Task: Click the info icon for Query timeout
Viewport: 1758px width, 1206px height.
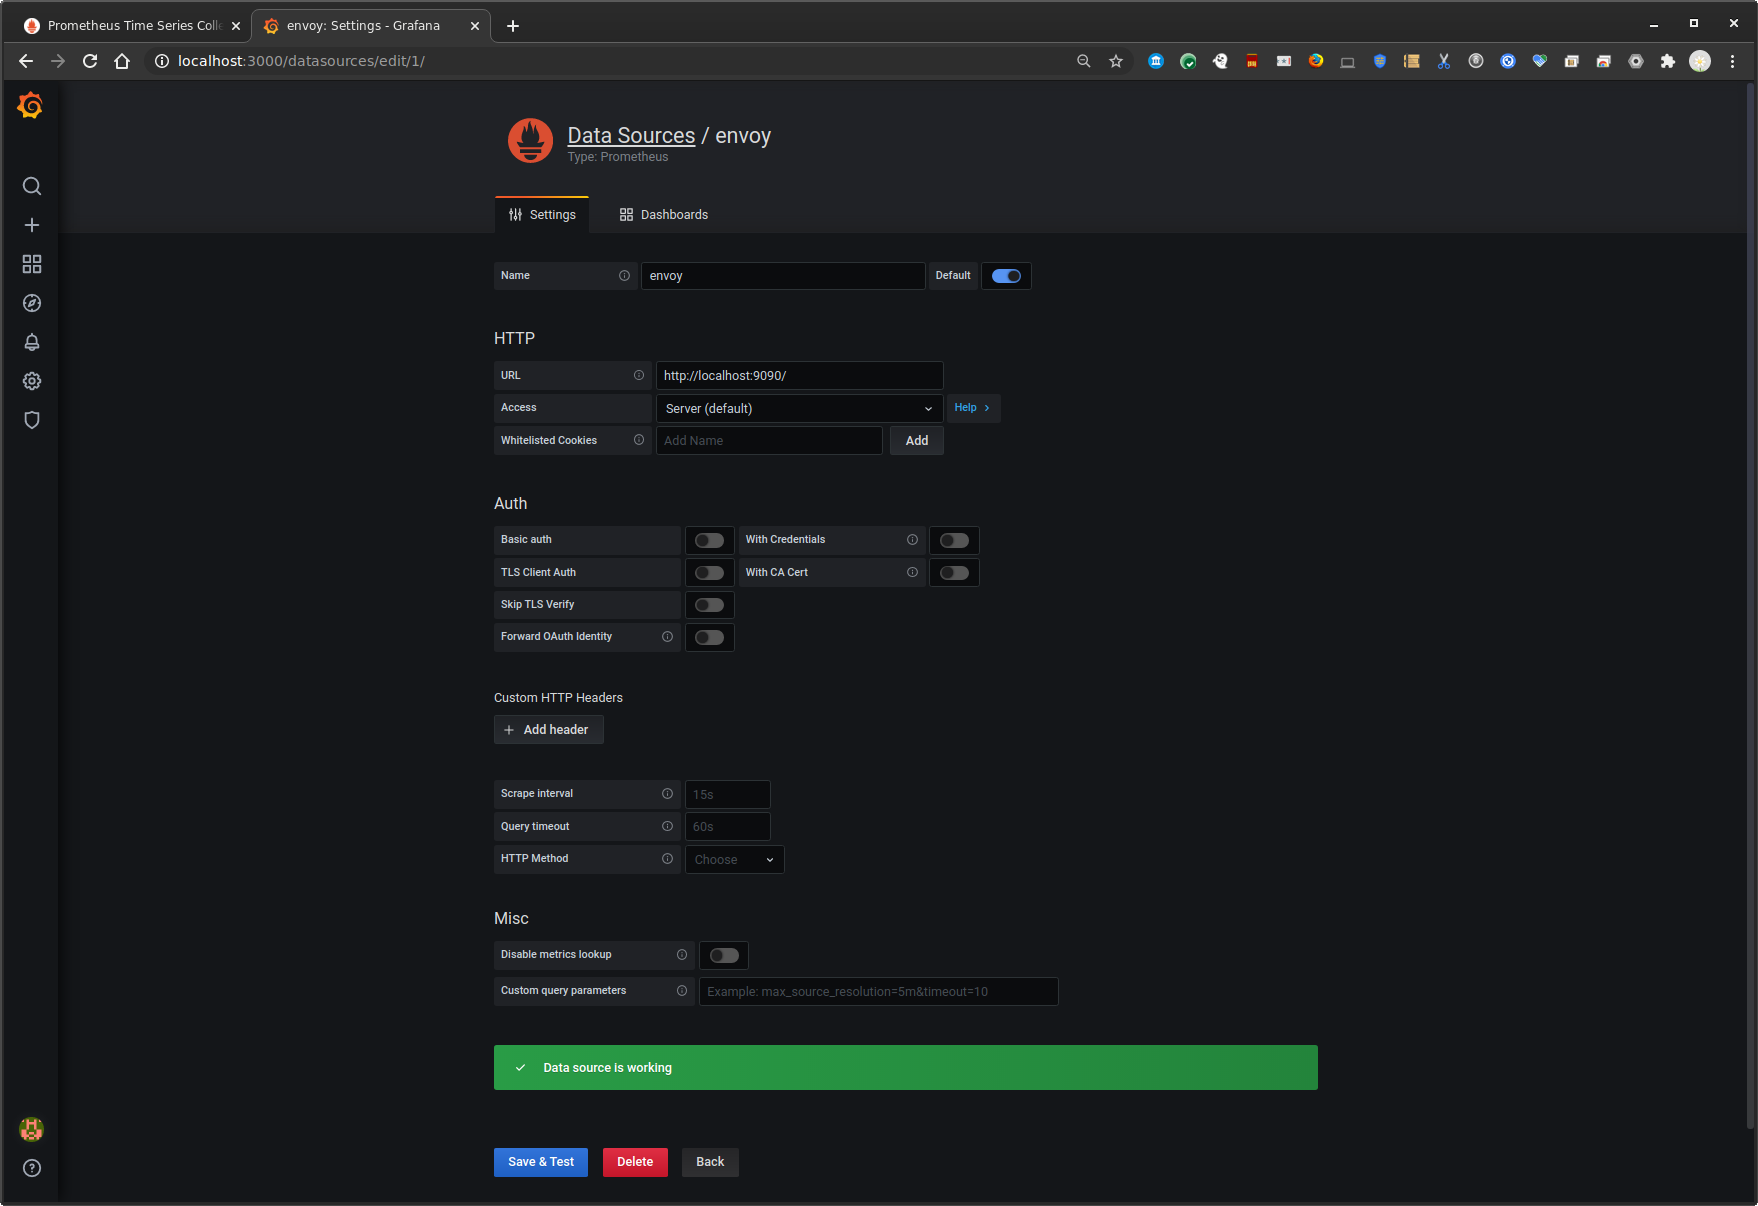Action: click(x=667, y=827)
